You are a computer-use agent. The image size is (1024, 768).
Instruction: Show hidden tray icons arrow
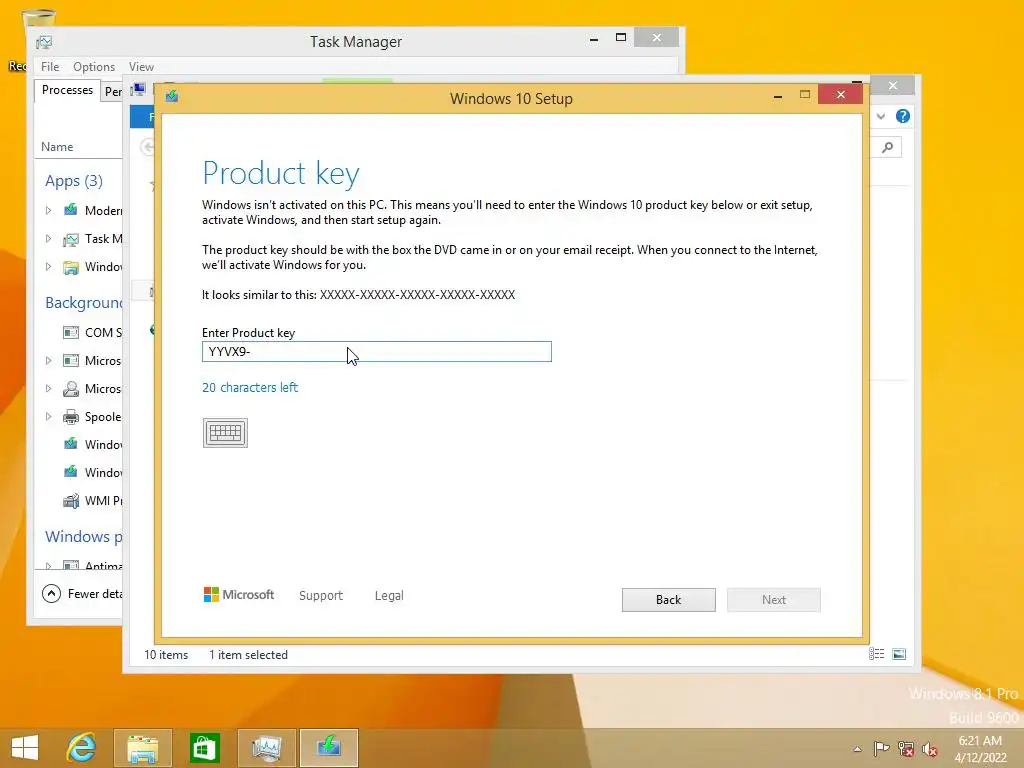point(857,749)
